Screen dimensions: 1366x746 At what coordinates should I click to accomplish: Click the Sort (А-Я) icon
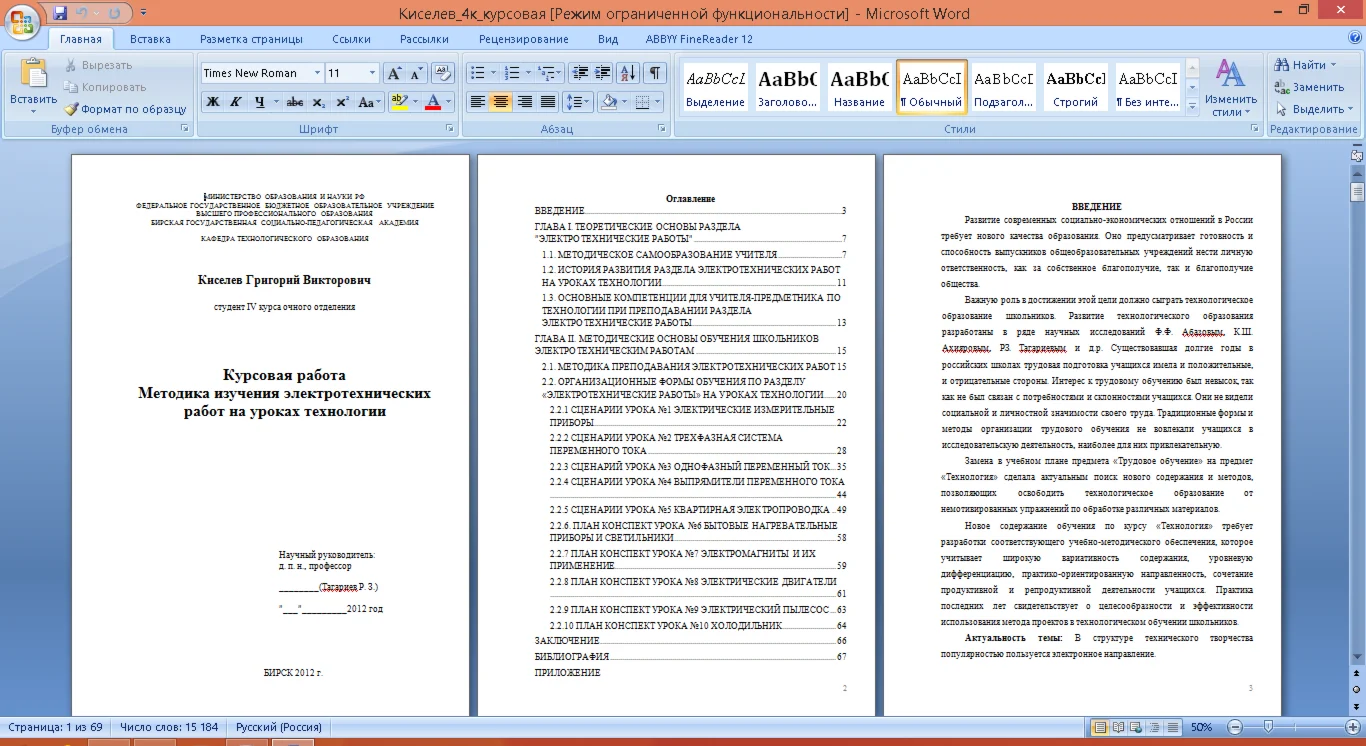628,73
